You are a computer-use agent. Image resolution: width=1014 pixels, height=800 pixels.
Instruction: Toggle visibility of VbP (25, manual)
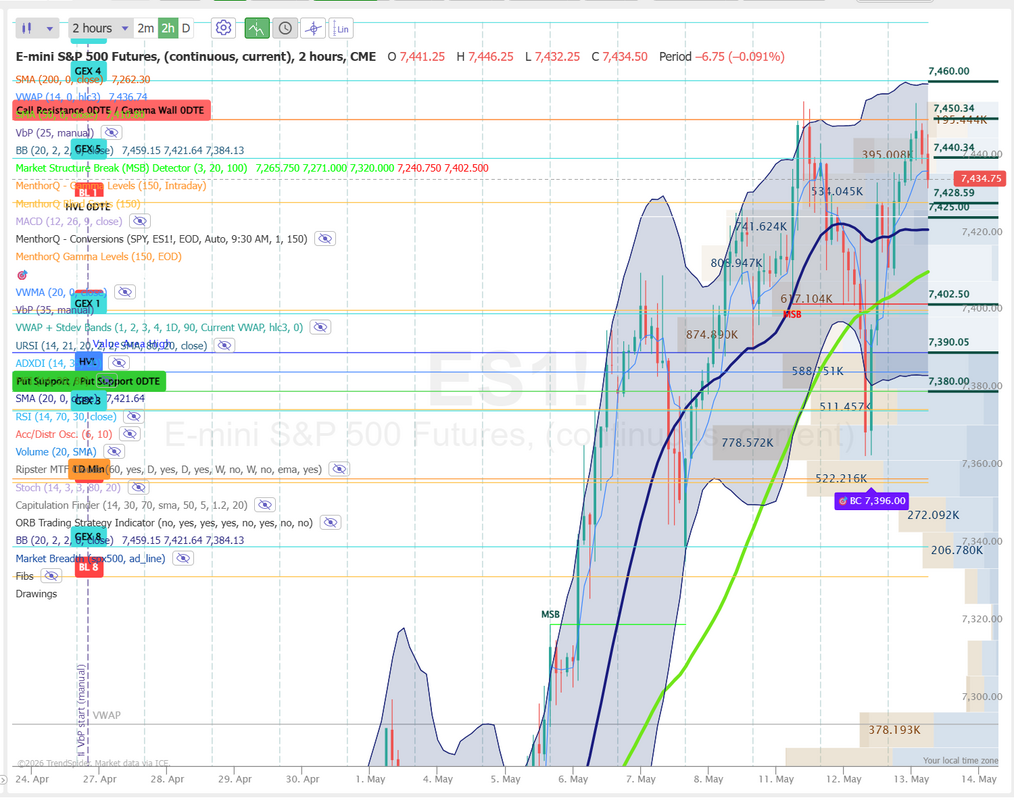111,133
